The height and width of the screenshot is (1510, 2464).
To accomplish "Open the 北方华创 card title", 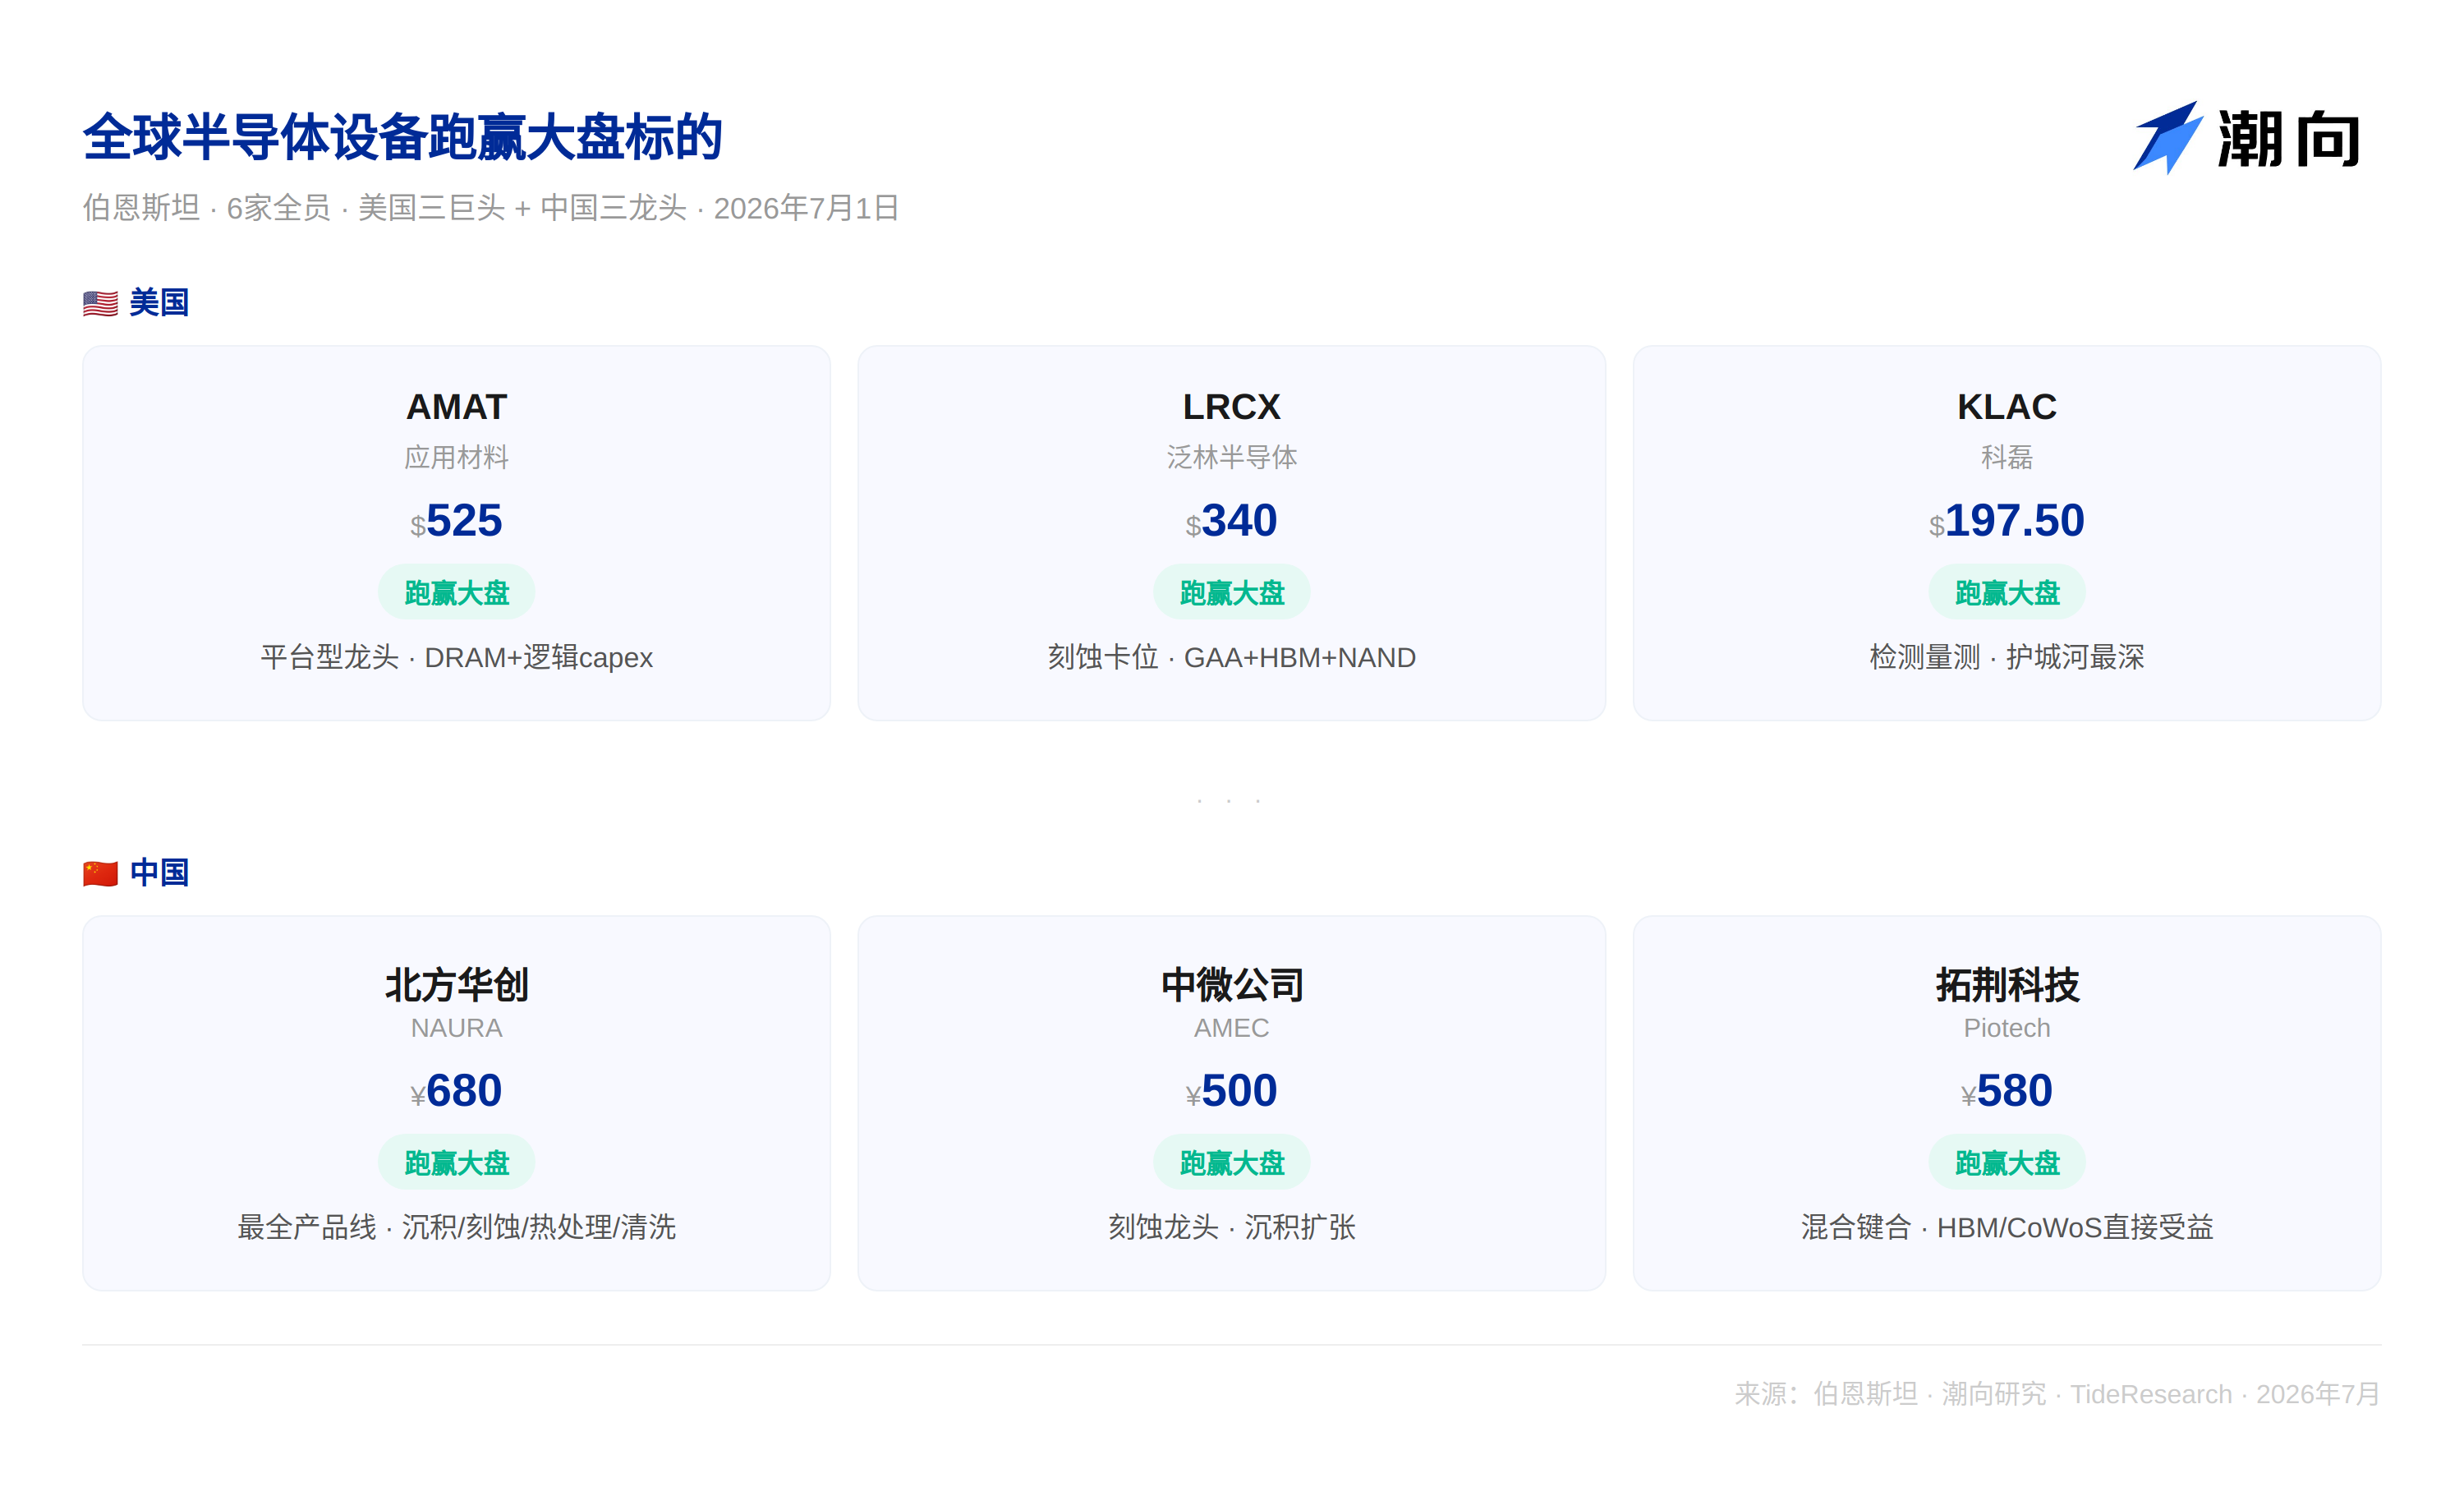I will click(456, 985).
